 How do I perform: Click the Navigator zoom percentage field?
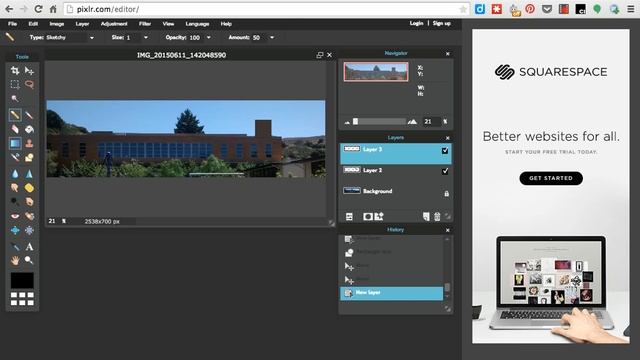(x=431, y=121)
